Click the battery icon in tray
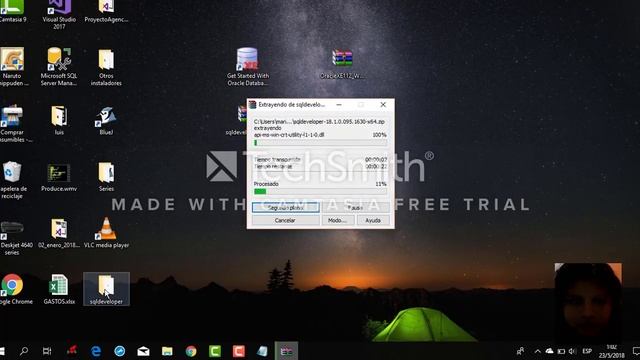 pos(561,351)
